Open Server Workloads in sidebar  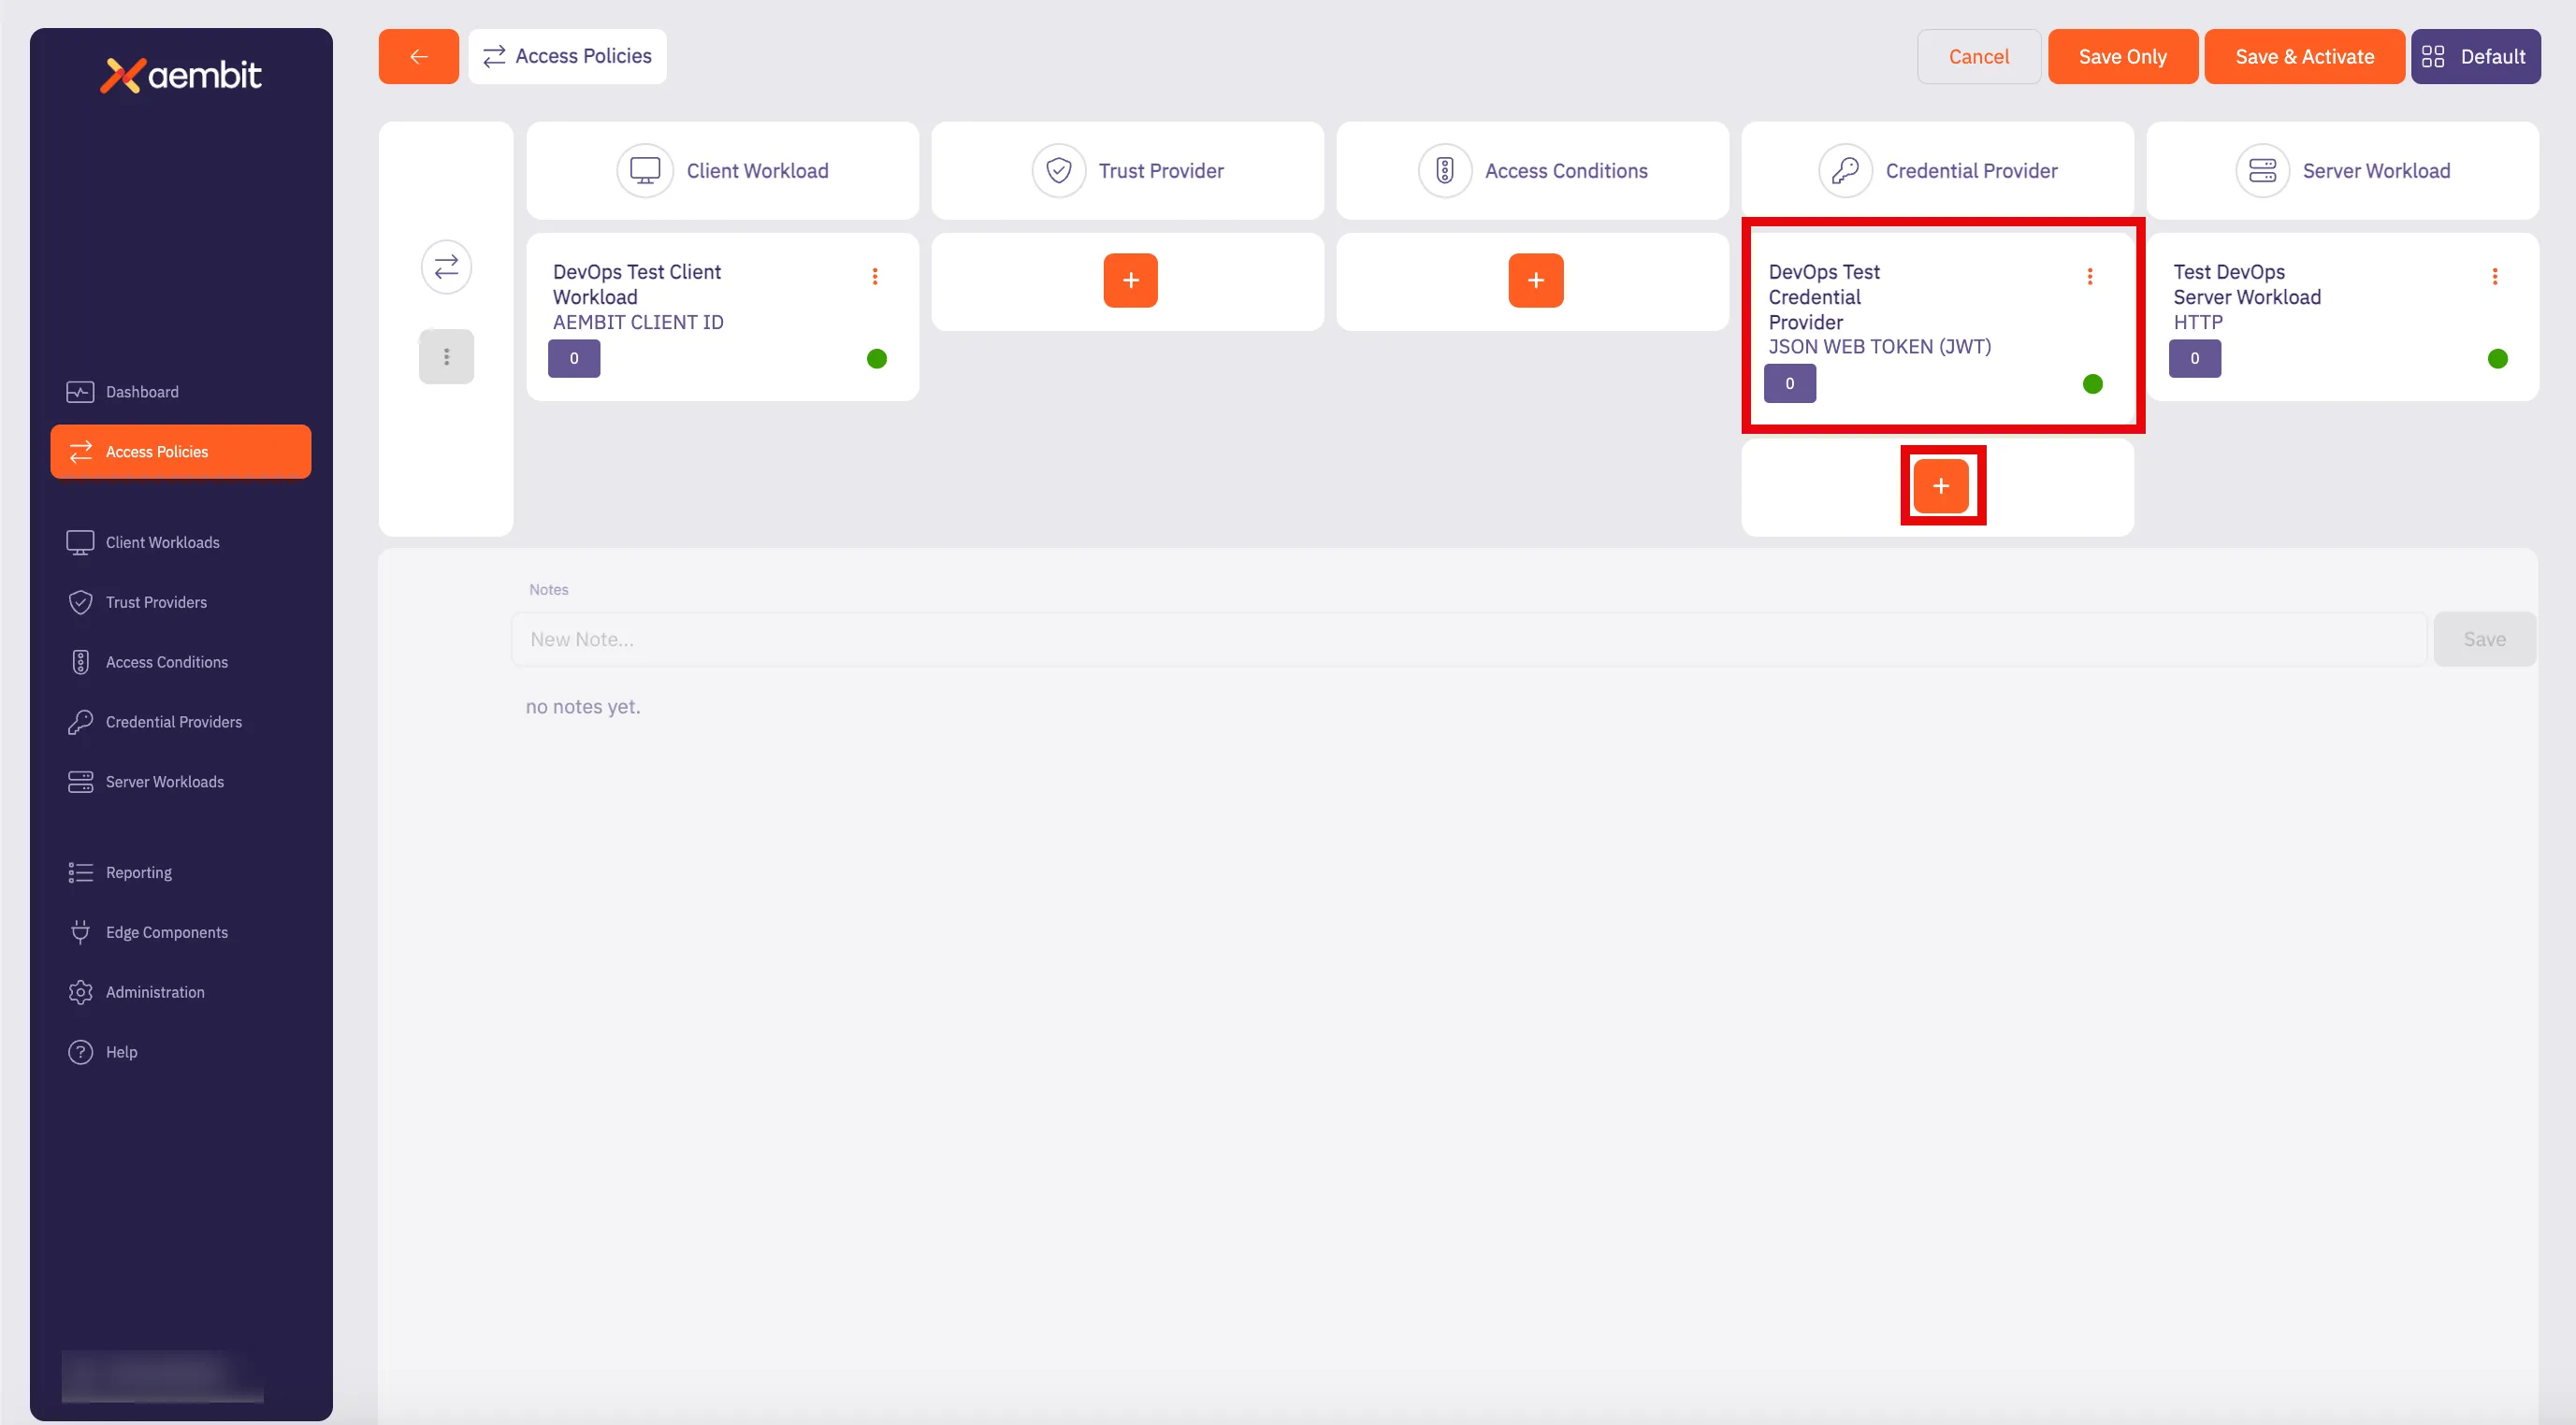pyautogui.click(x=181, y=782)
